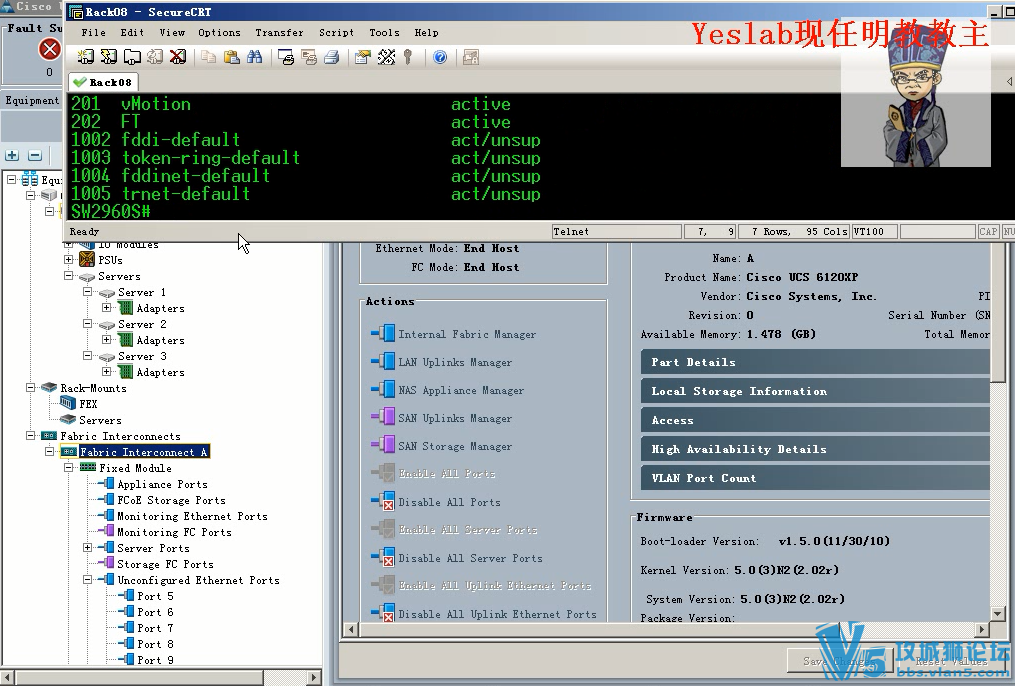Open LAN Uplinks Manager link

[x=454, y=362]
